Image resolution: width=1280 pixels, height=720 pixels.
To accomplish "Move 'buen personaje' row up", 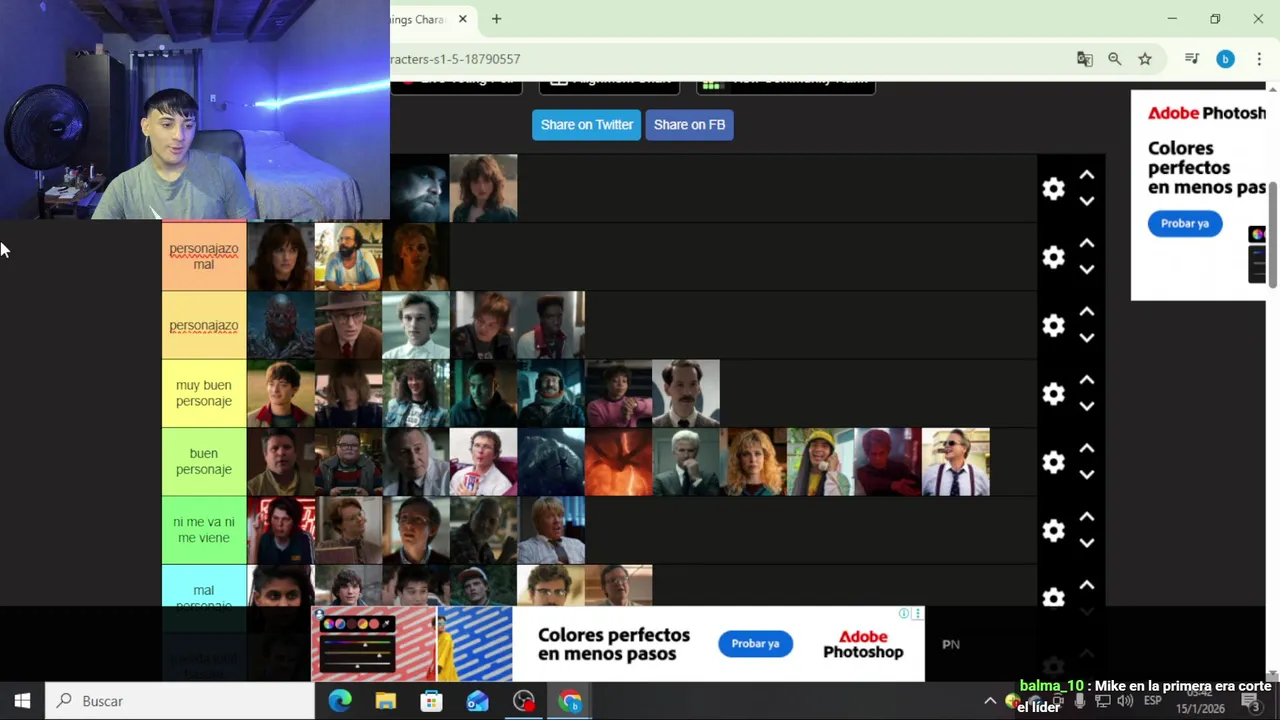I will click(x=1087, y=449).
